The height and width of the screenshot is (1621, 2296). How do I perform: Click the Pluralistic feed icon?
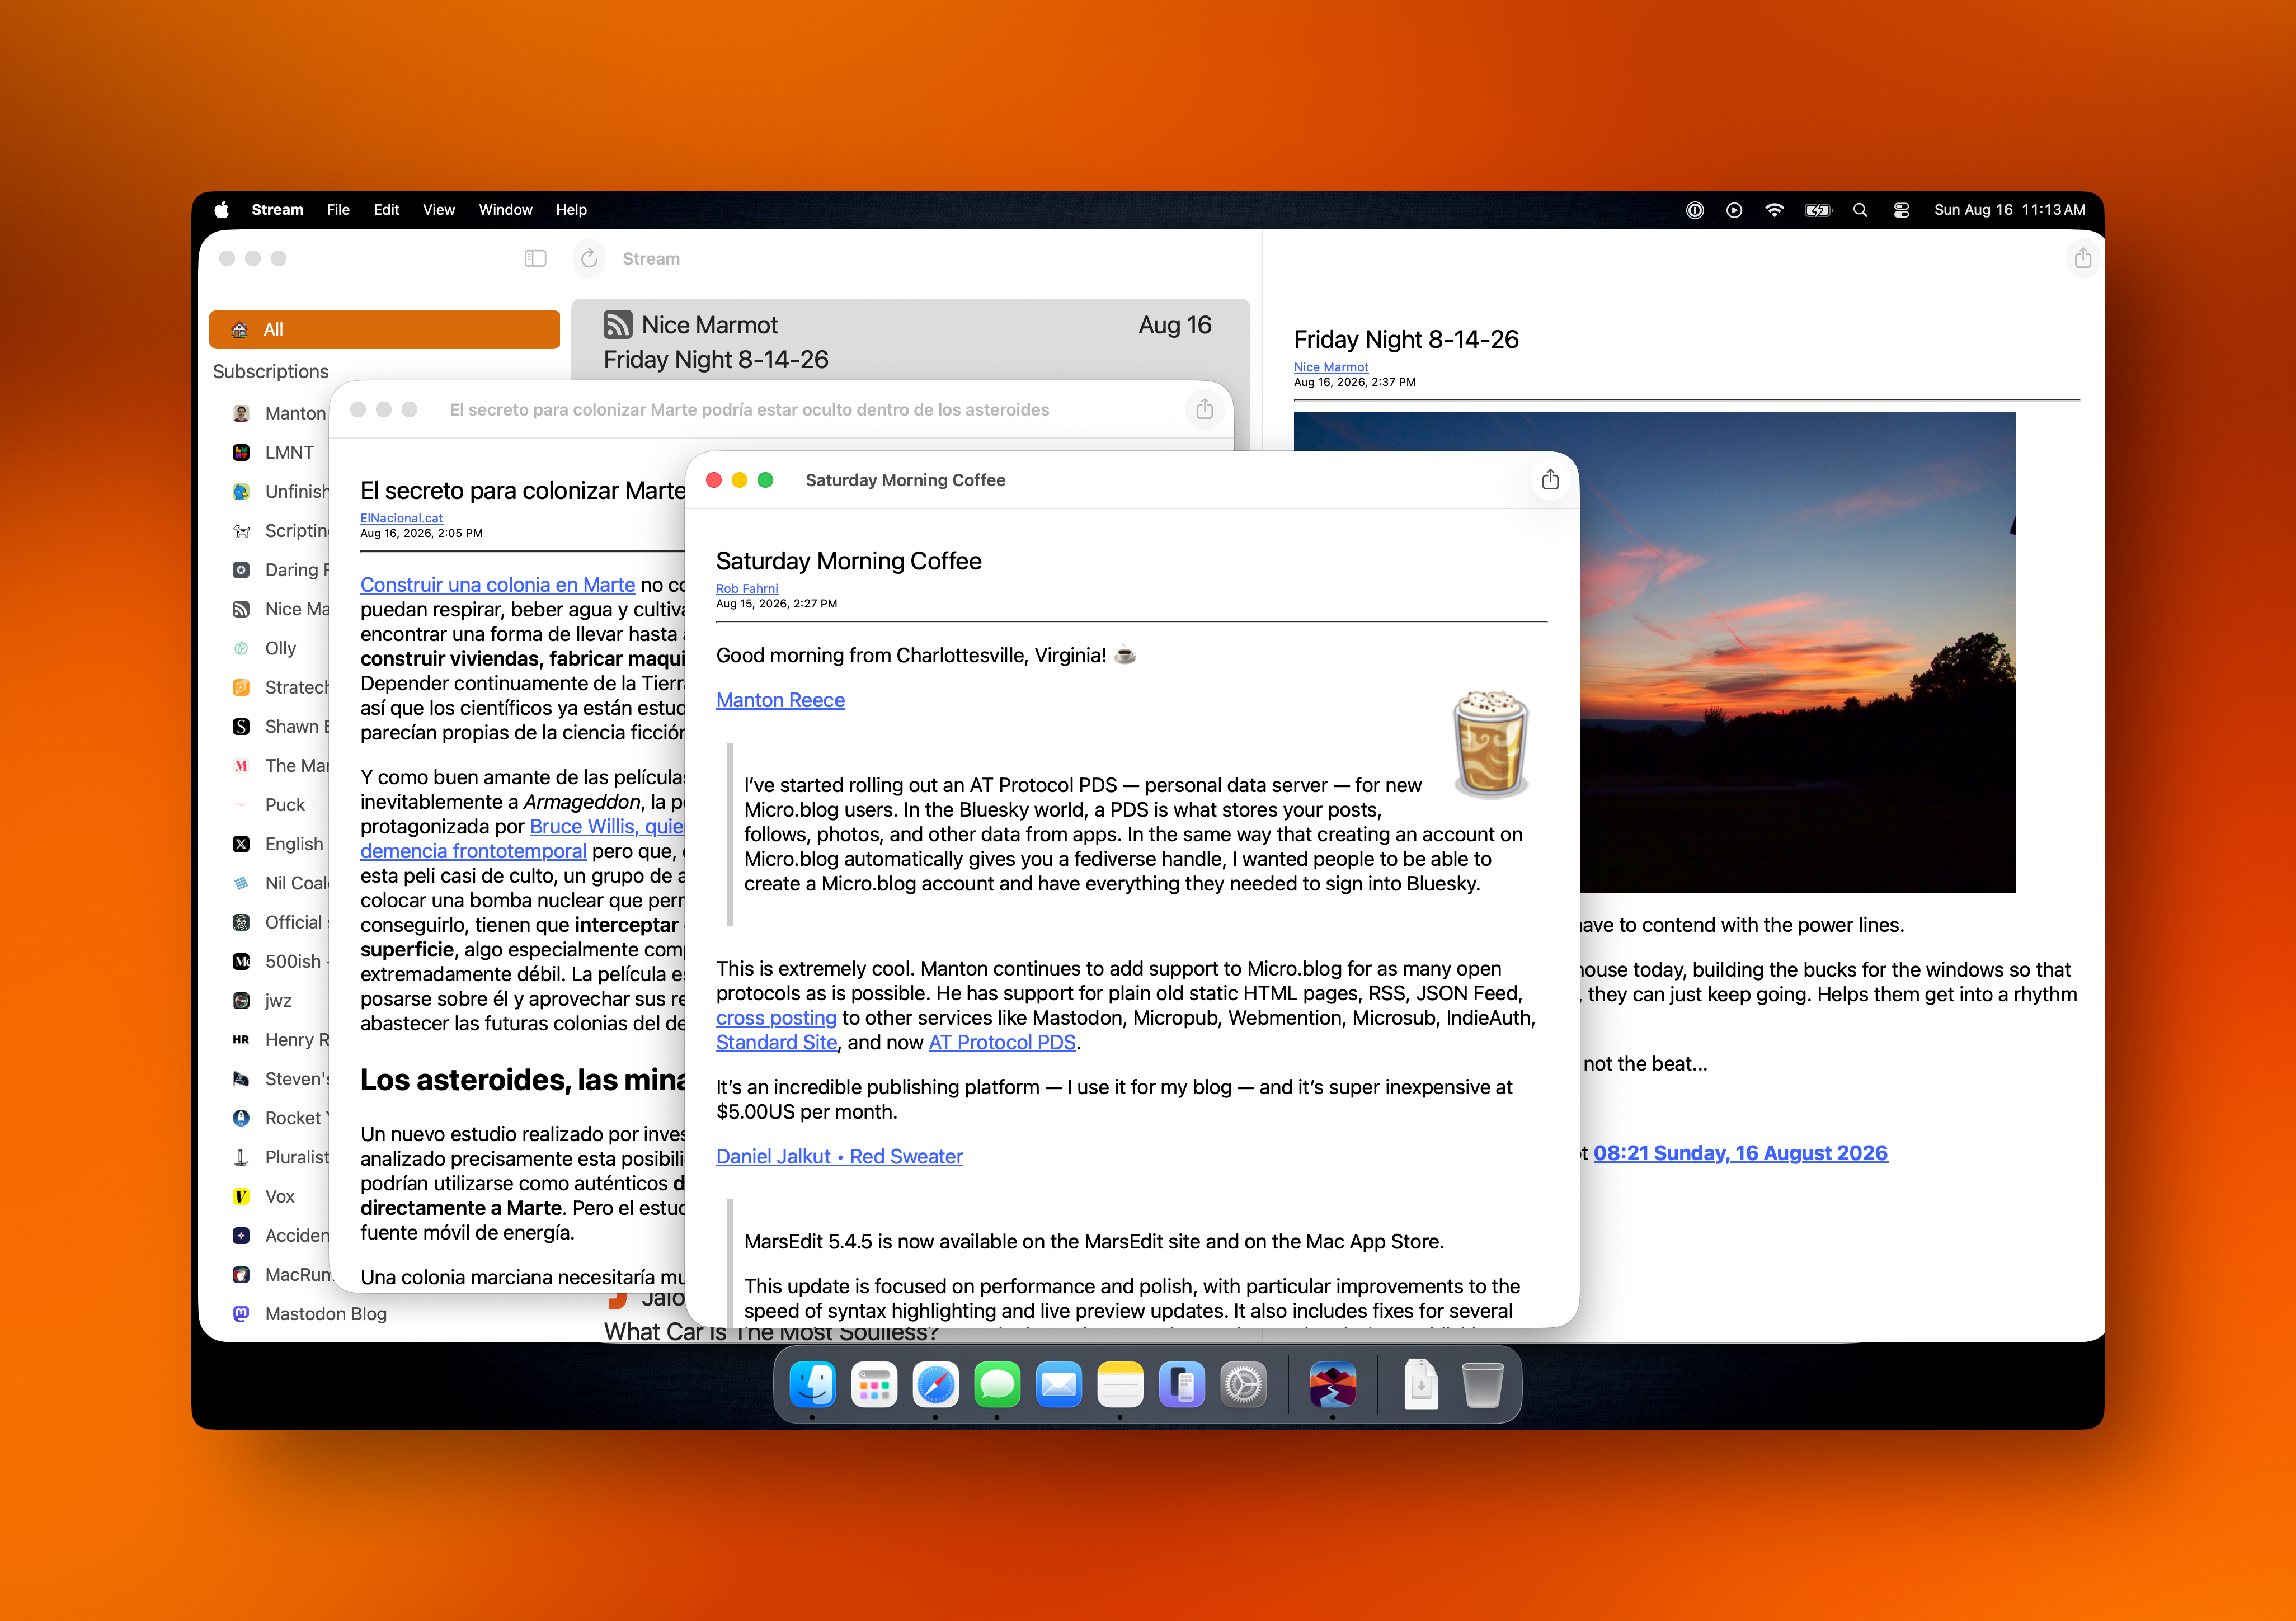point(241,1157)
